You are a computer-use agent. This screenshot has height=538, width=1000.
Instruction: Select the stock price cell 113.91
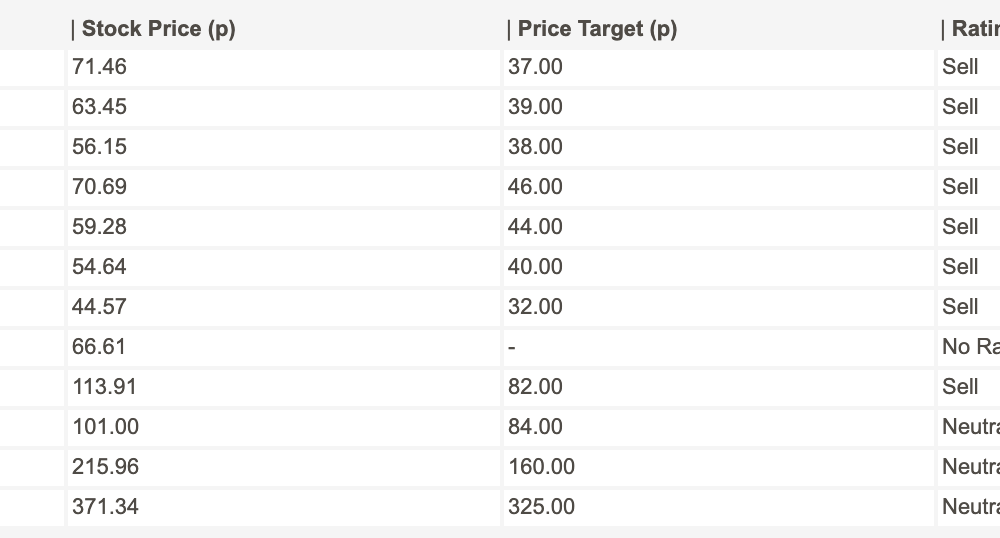pyautogui.click(x=283, y=387)
